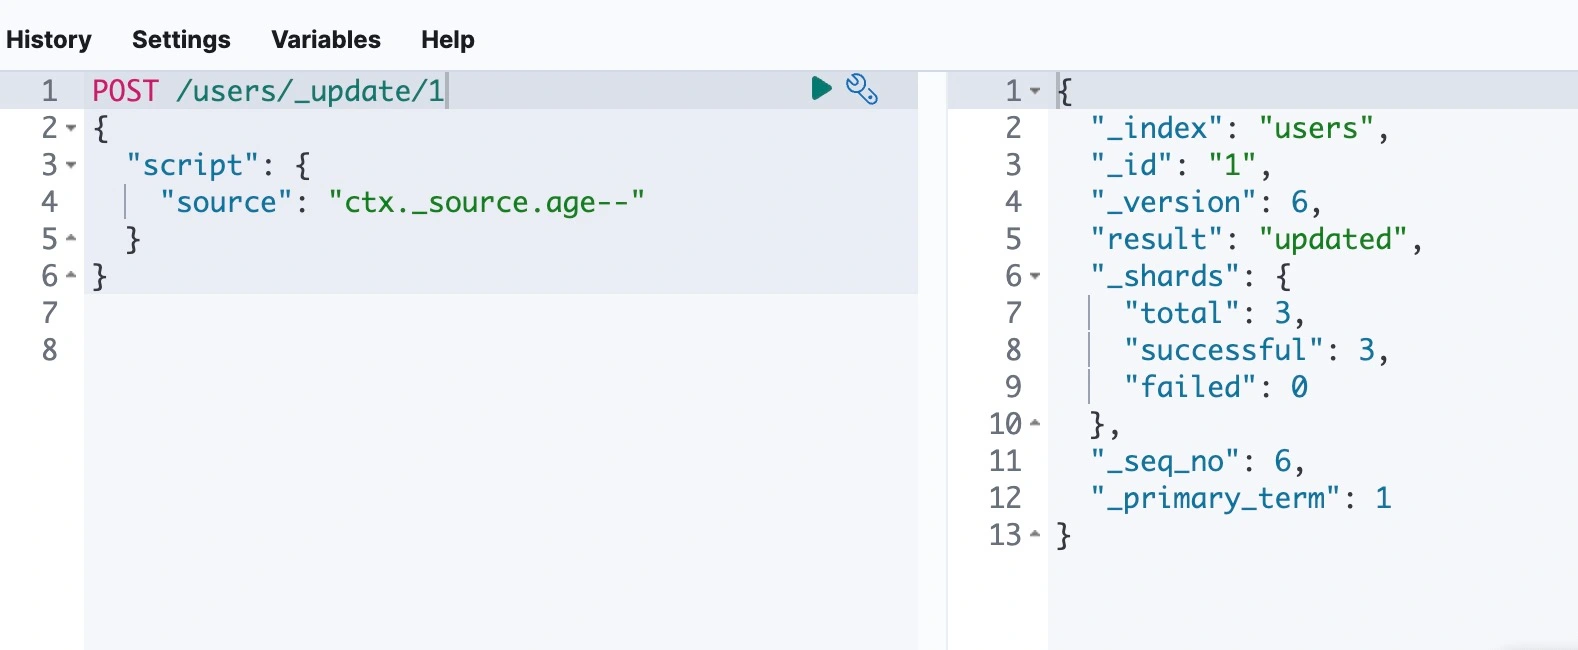Image resolution: width=1578 pixels, height=650 pixels.
Task: Collapse the "_shards" block in response
Action: 1035,276
